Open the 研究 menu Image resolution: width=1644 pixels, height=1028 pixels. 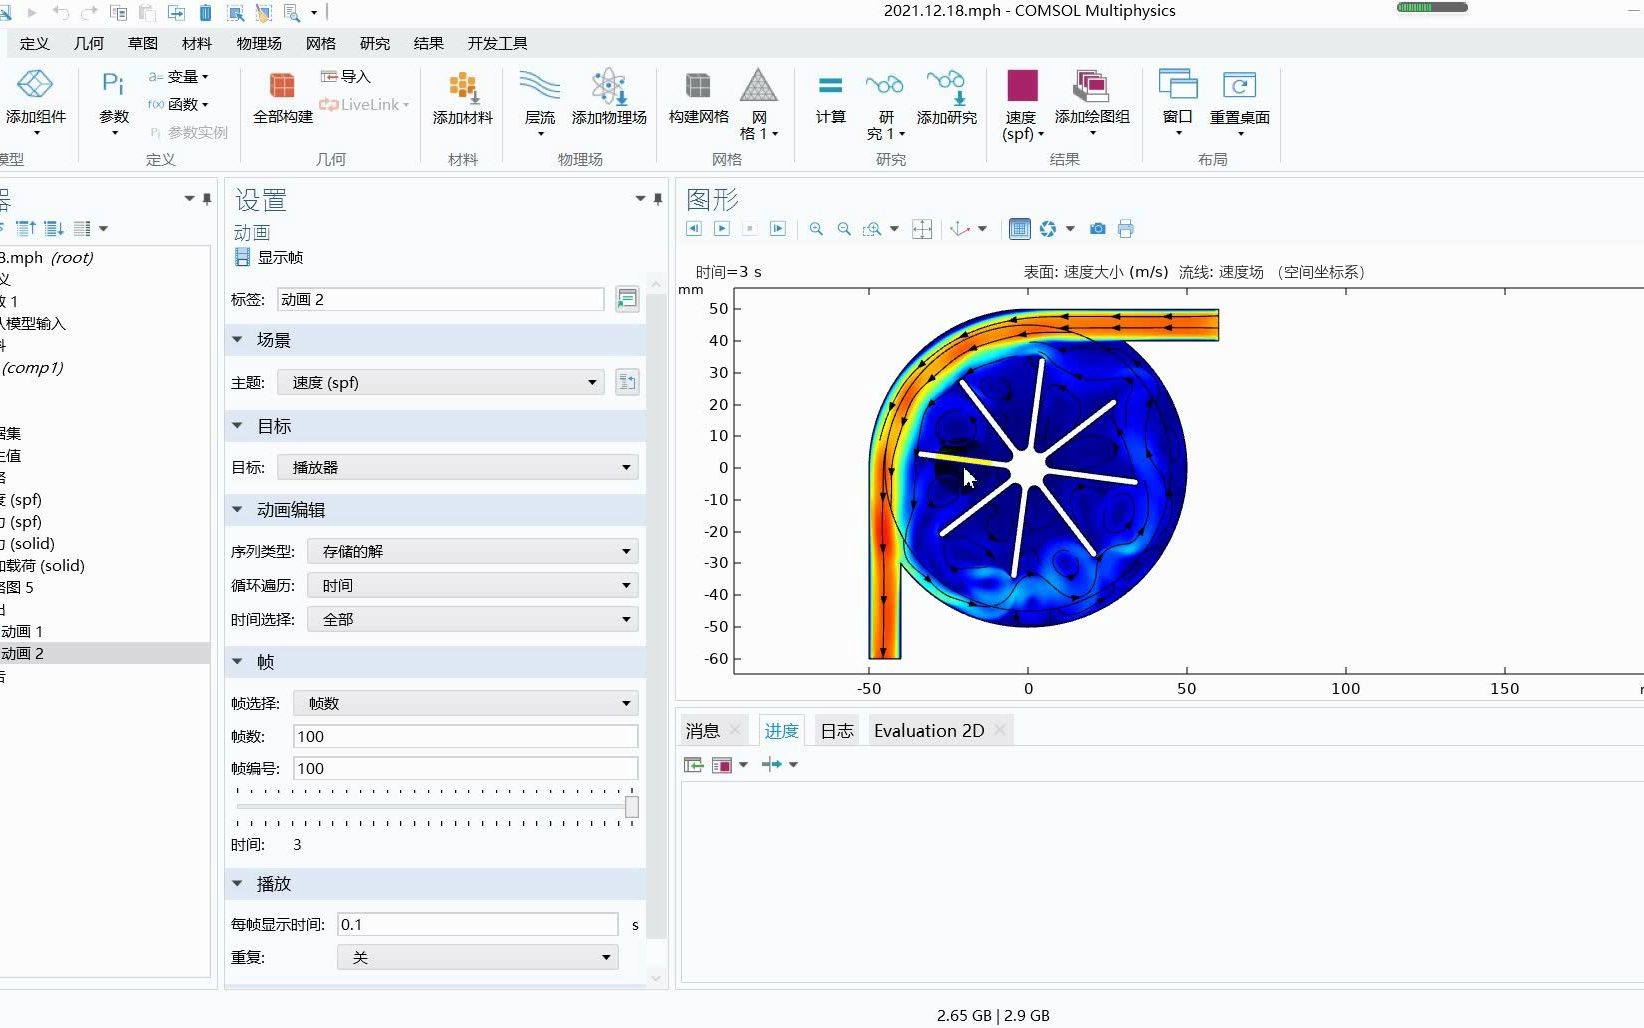[x=375, y=43]
